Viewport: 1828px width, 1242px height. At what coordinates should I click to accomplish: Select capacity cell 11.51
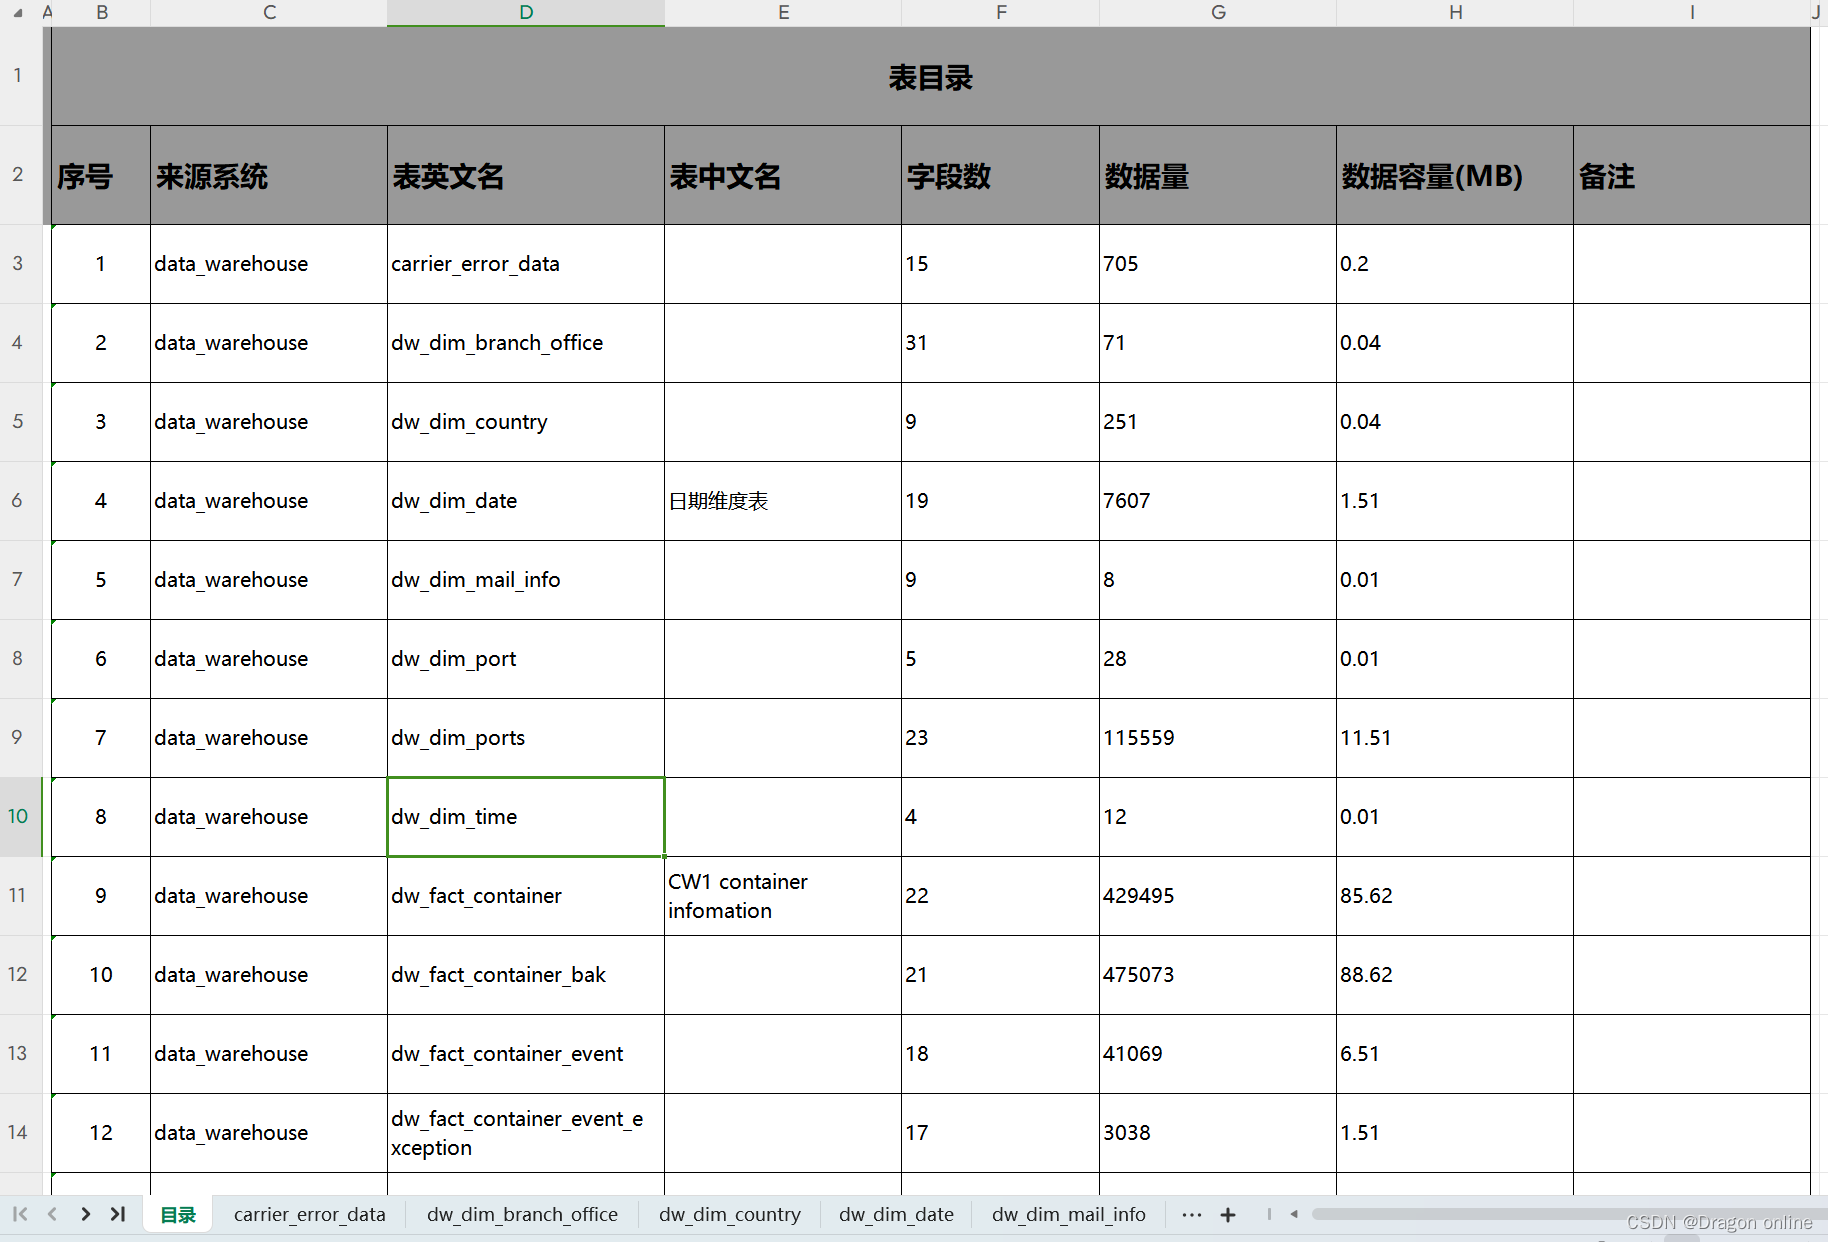pyautogui.click(x=1455, y=738)
